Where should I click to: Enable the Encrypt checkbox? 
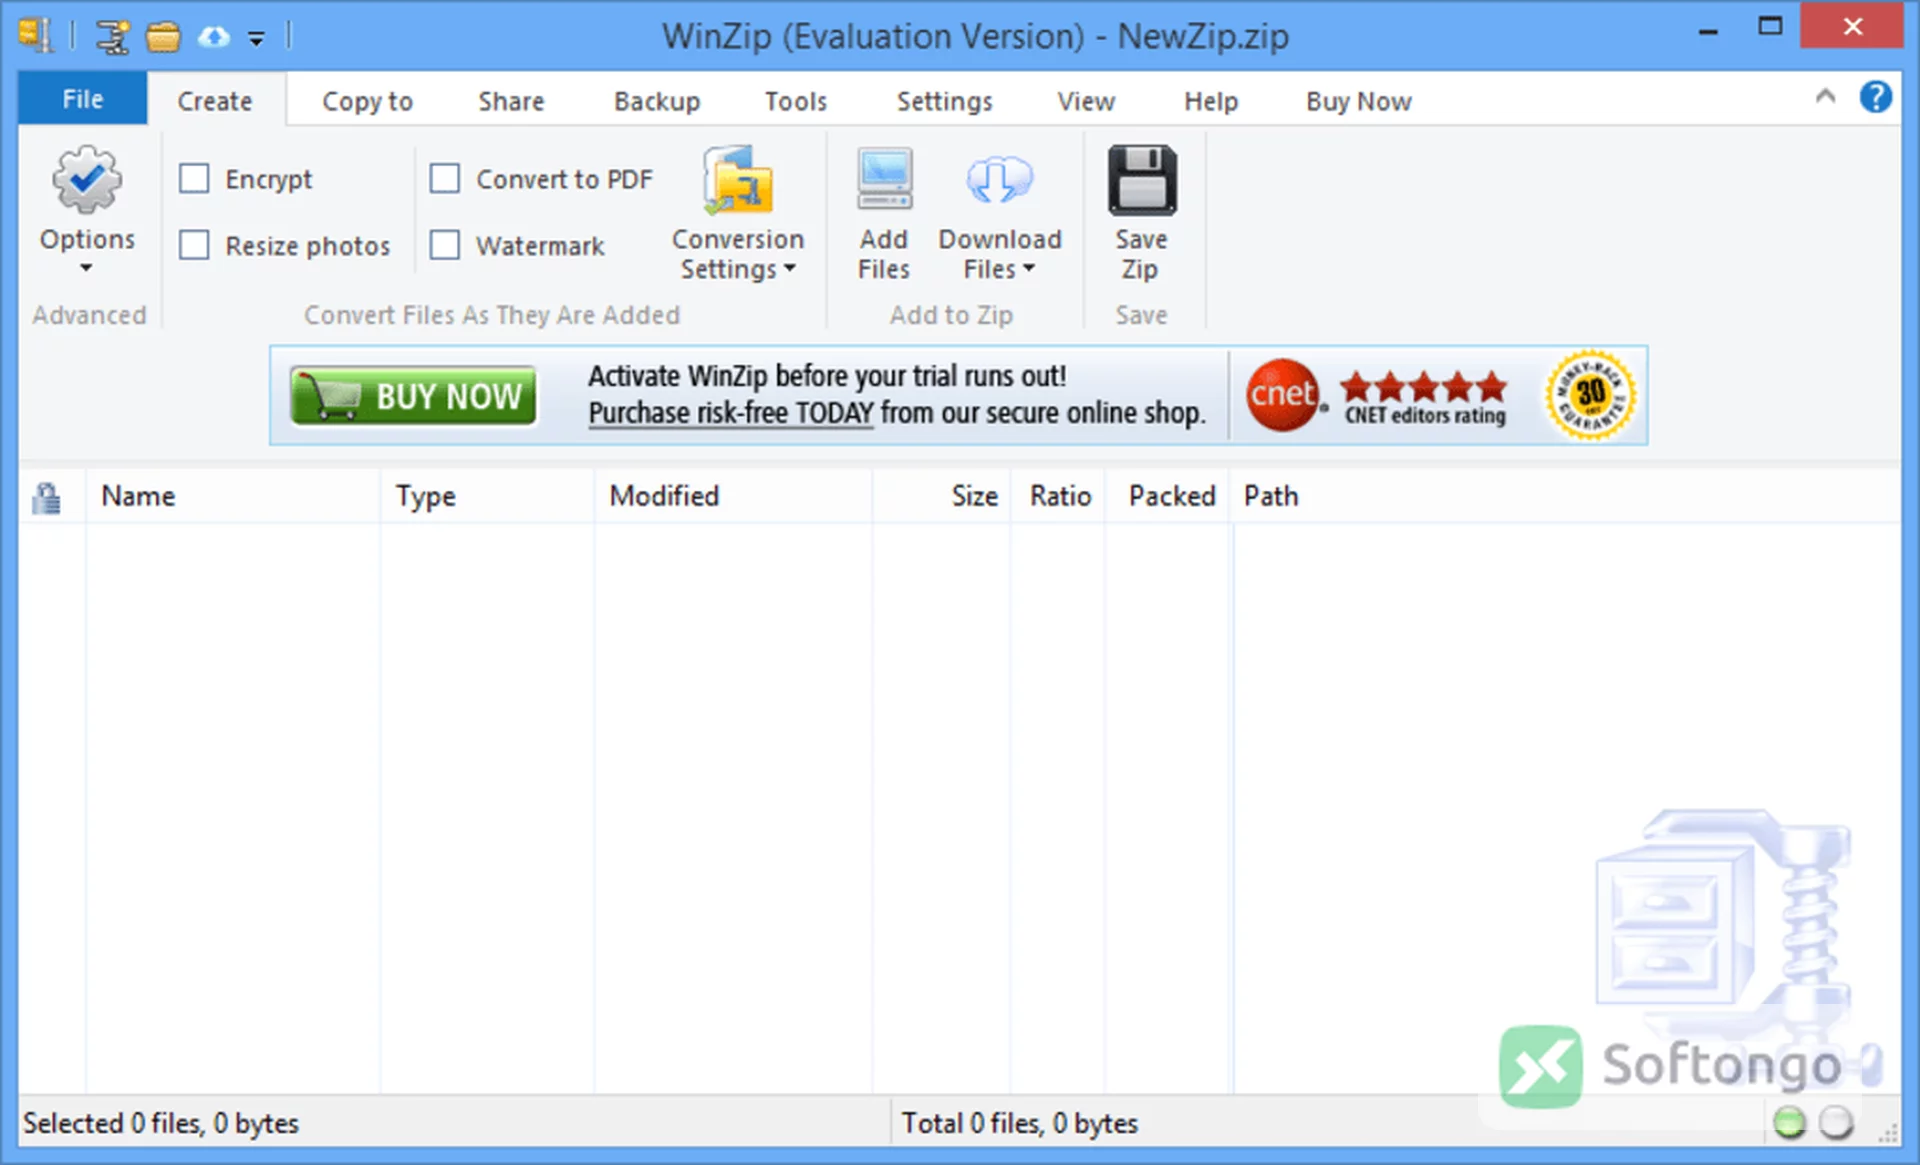[x=194, y=179]
